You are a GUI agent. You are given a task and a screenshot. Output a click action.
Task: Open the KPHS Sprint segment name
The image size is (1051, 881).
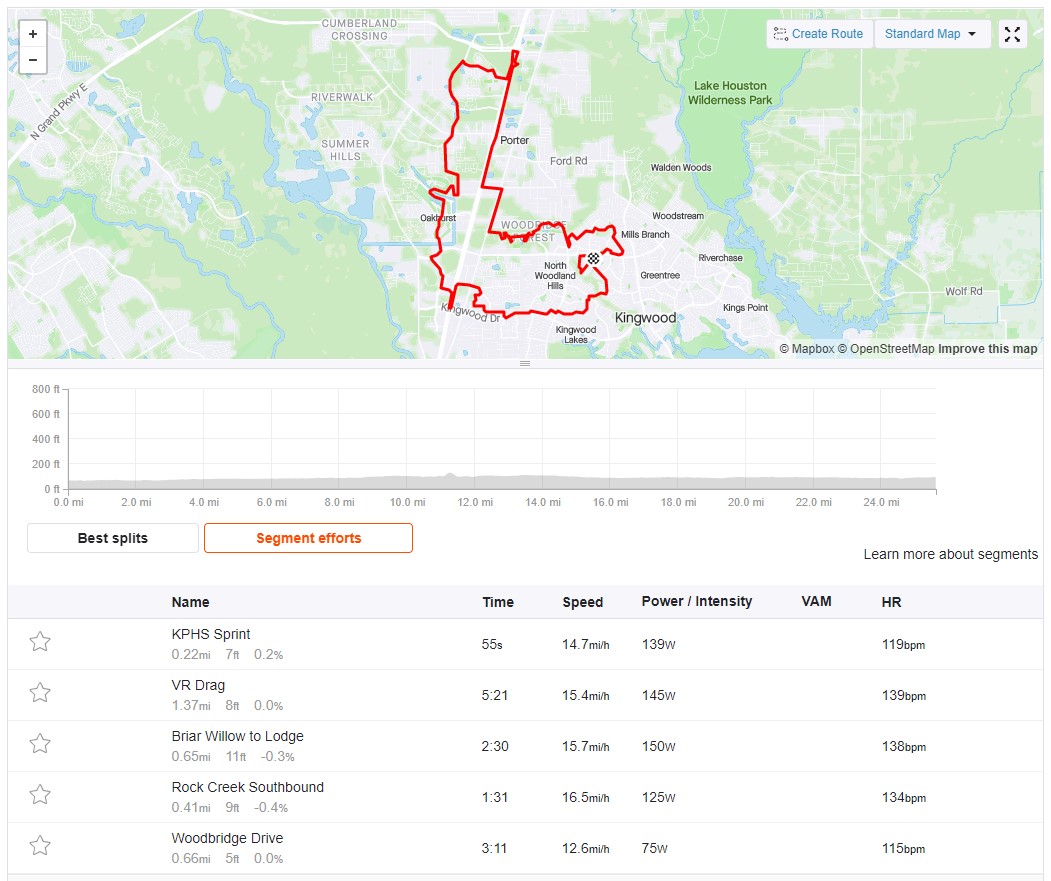pyautogui.click(x=210, y=634)
